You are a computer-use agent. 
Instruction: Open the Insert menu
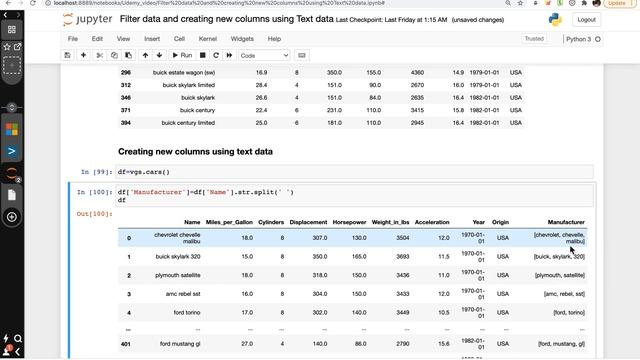pyautogui.click(x=152, y=39)
